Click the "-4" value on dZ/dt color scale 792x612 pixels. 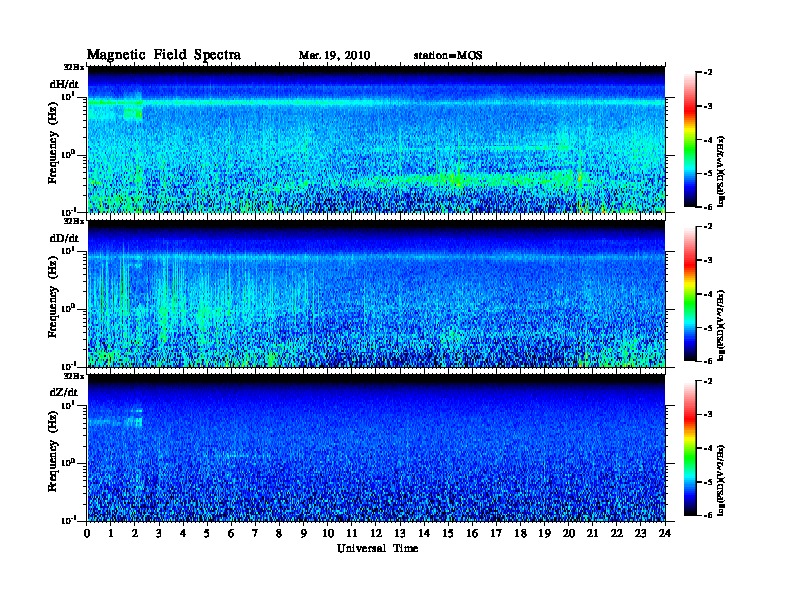click(708, 448)
